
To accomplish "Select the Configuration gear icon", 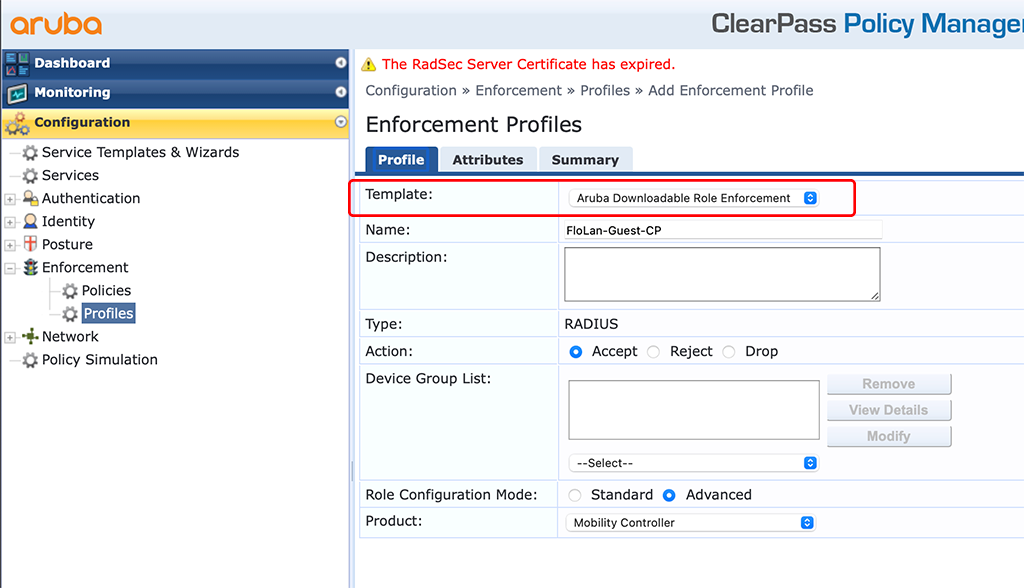I will (18, 124).
